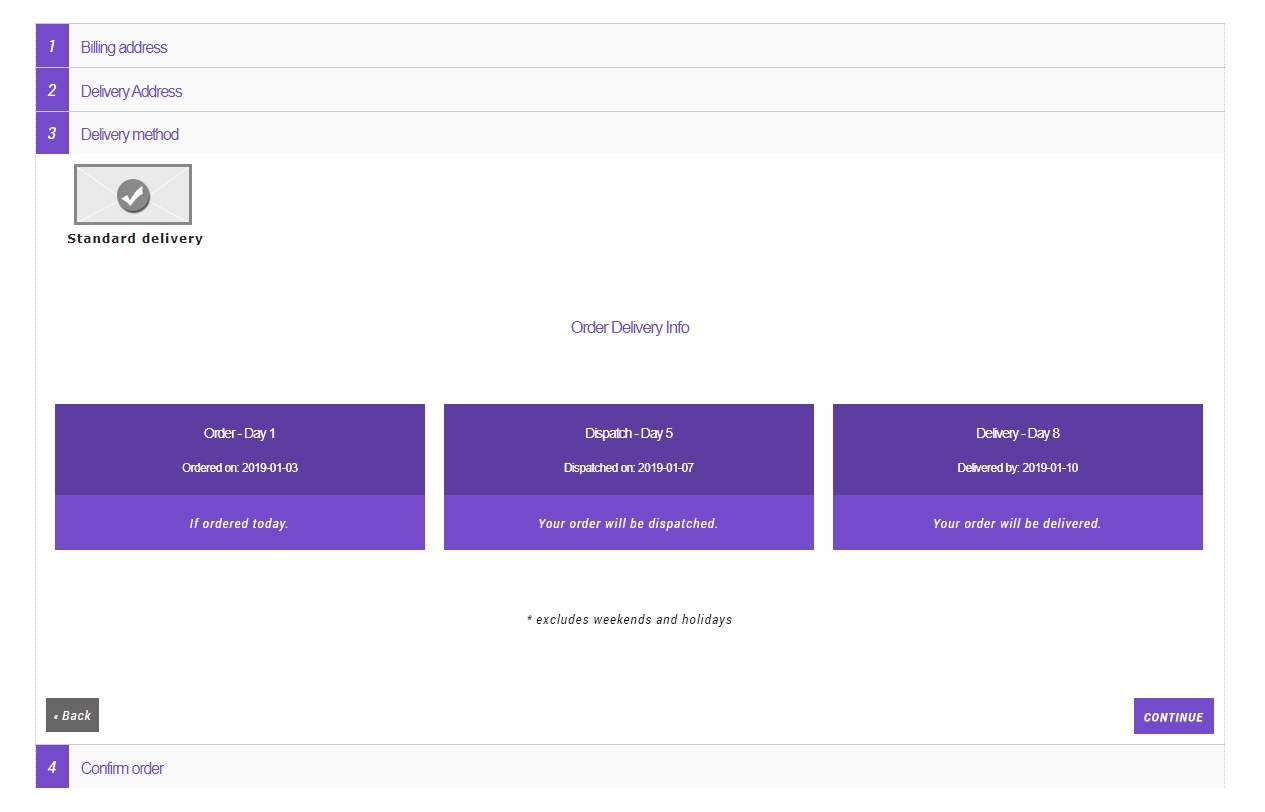Expand the Delivery Address step
The image size is (1265, 812).
pos(630,90)
